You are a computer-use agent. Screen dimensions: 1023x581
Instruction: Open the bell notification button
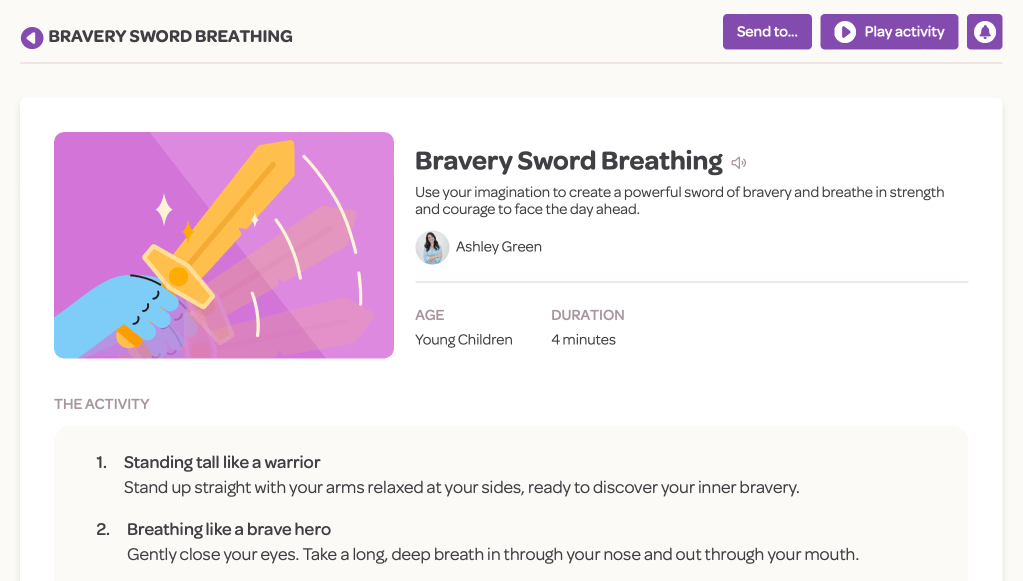(984, 32)
